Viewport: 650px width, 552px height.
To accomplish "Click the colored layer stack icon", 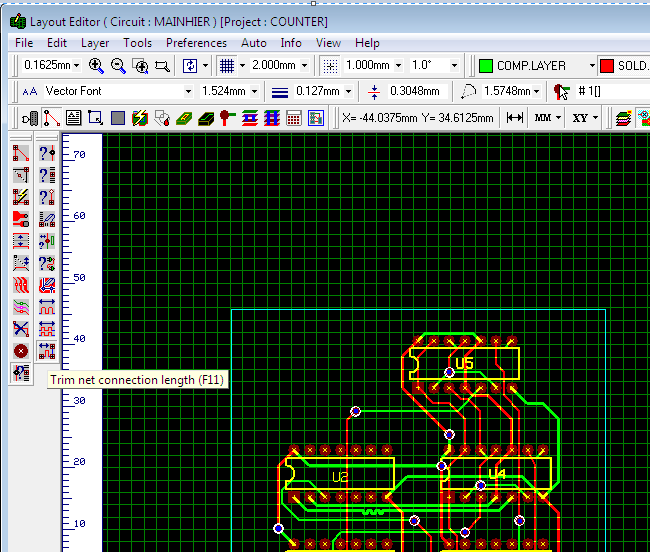I will click(x=623, y=119).
